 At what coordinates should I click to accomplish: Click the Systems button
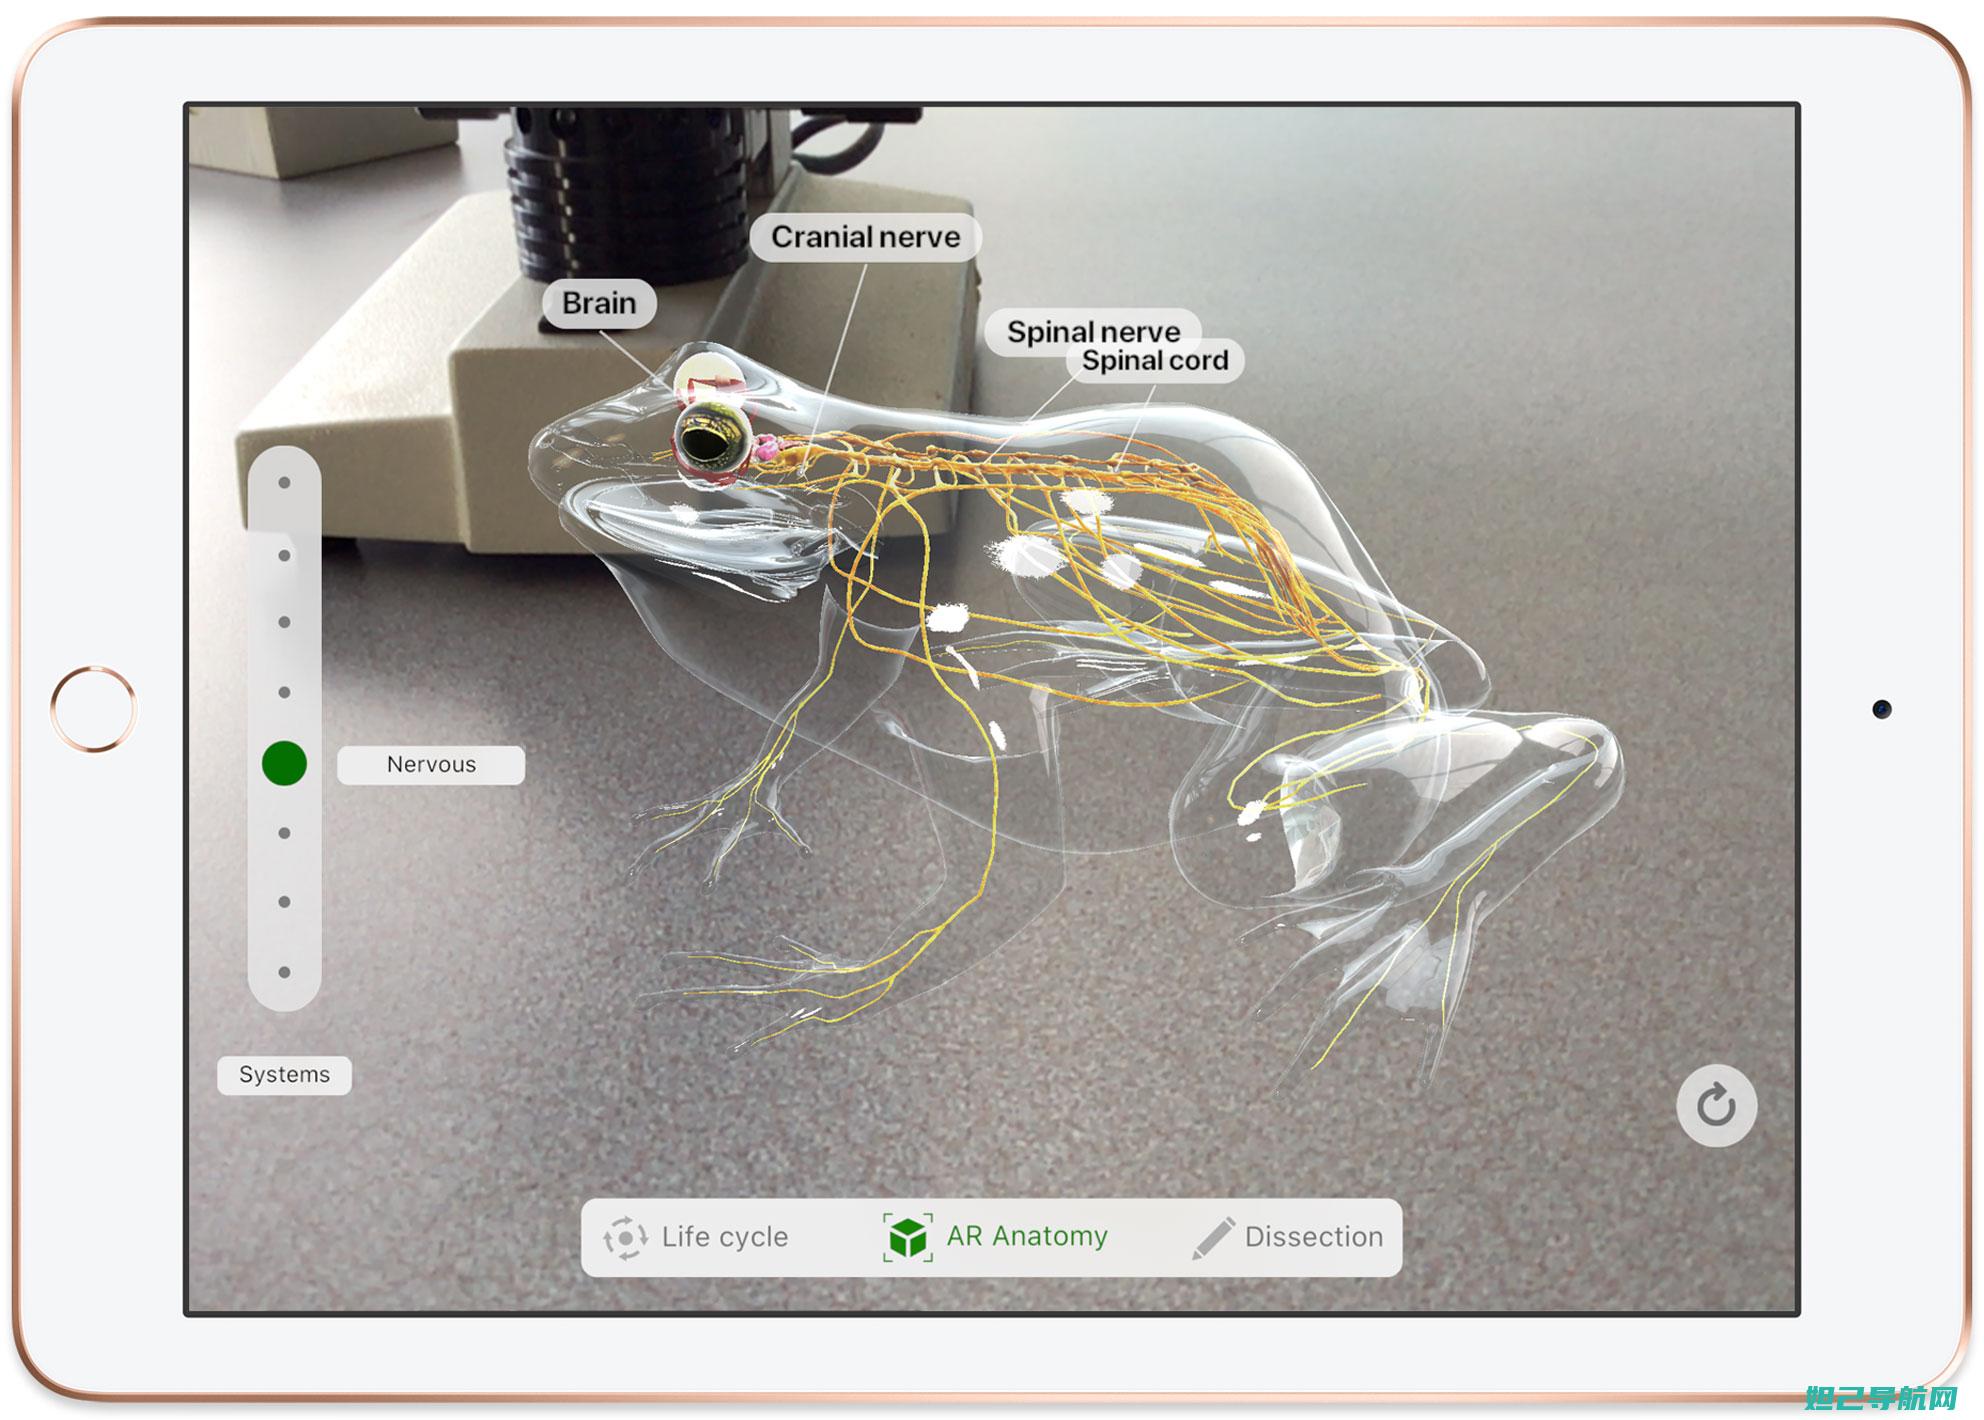click(x=284, y=1076)
